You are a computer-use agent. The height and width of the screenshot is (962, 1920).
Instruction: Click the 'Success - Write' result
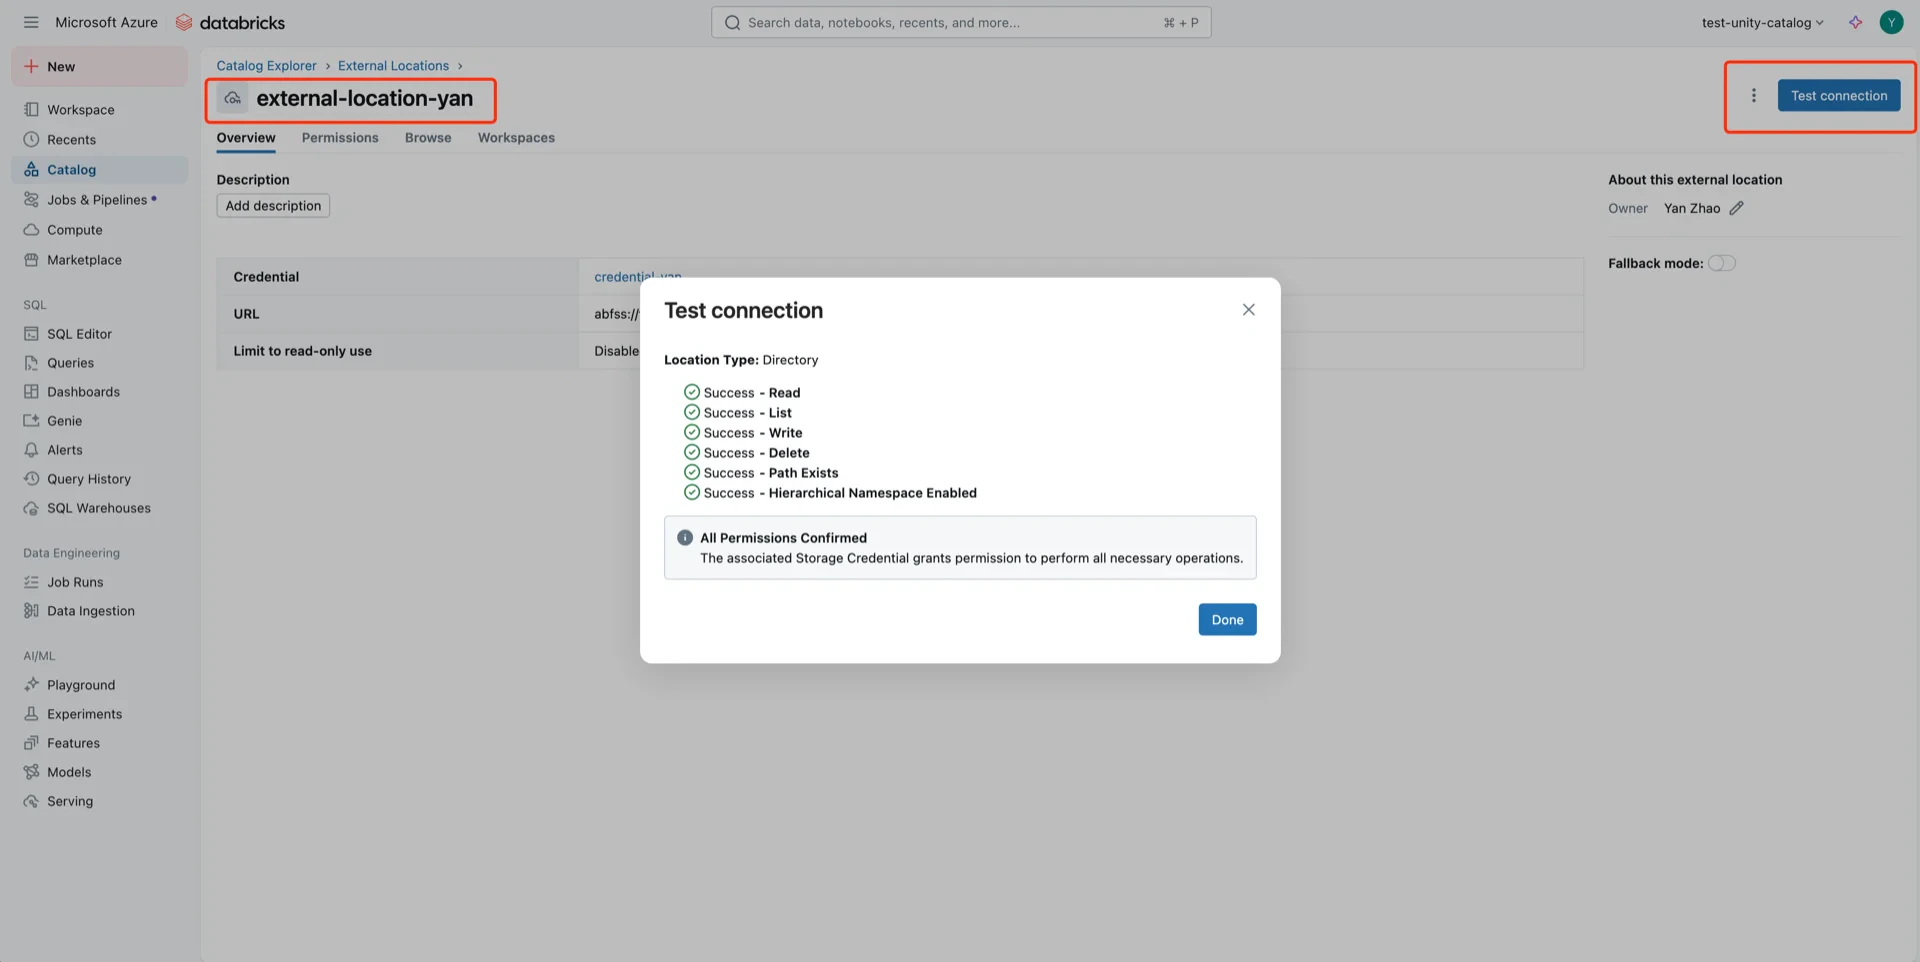pyautogui.click(x=743, y=433)
